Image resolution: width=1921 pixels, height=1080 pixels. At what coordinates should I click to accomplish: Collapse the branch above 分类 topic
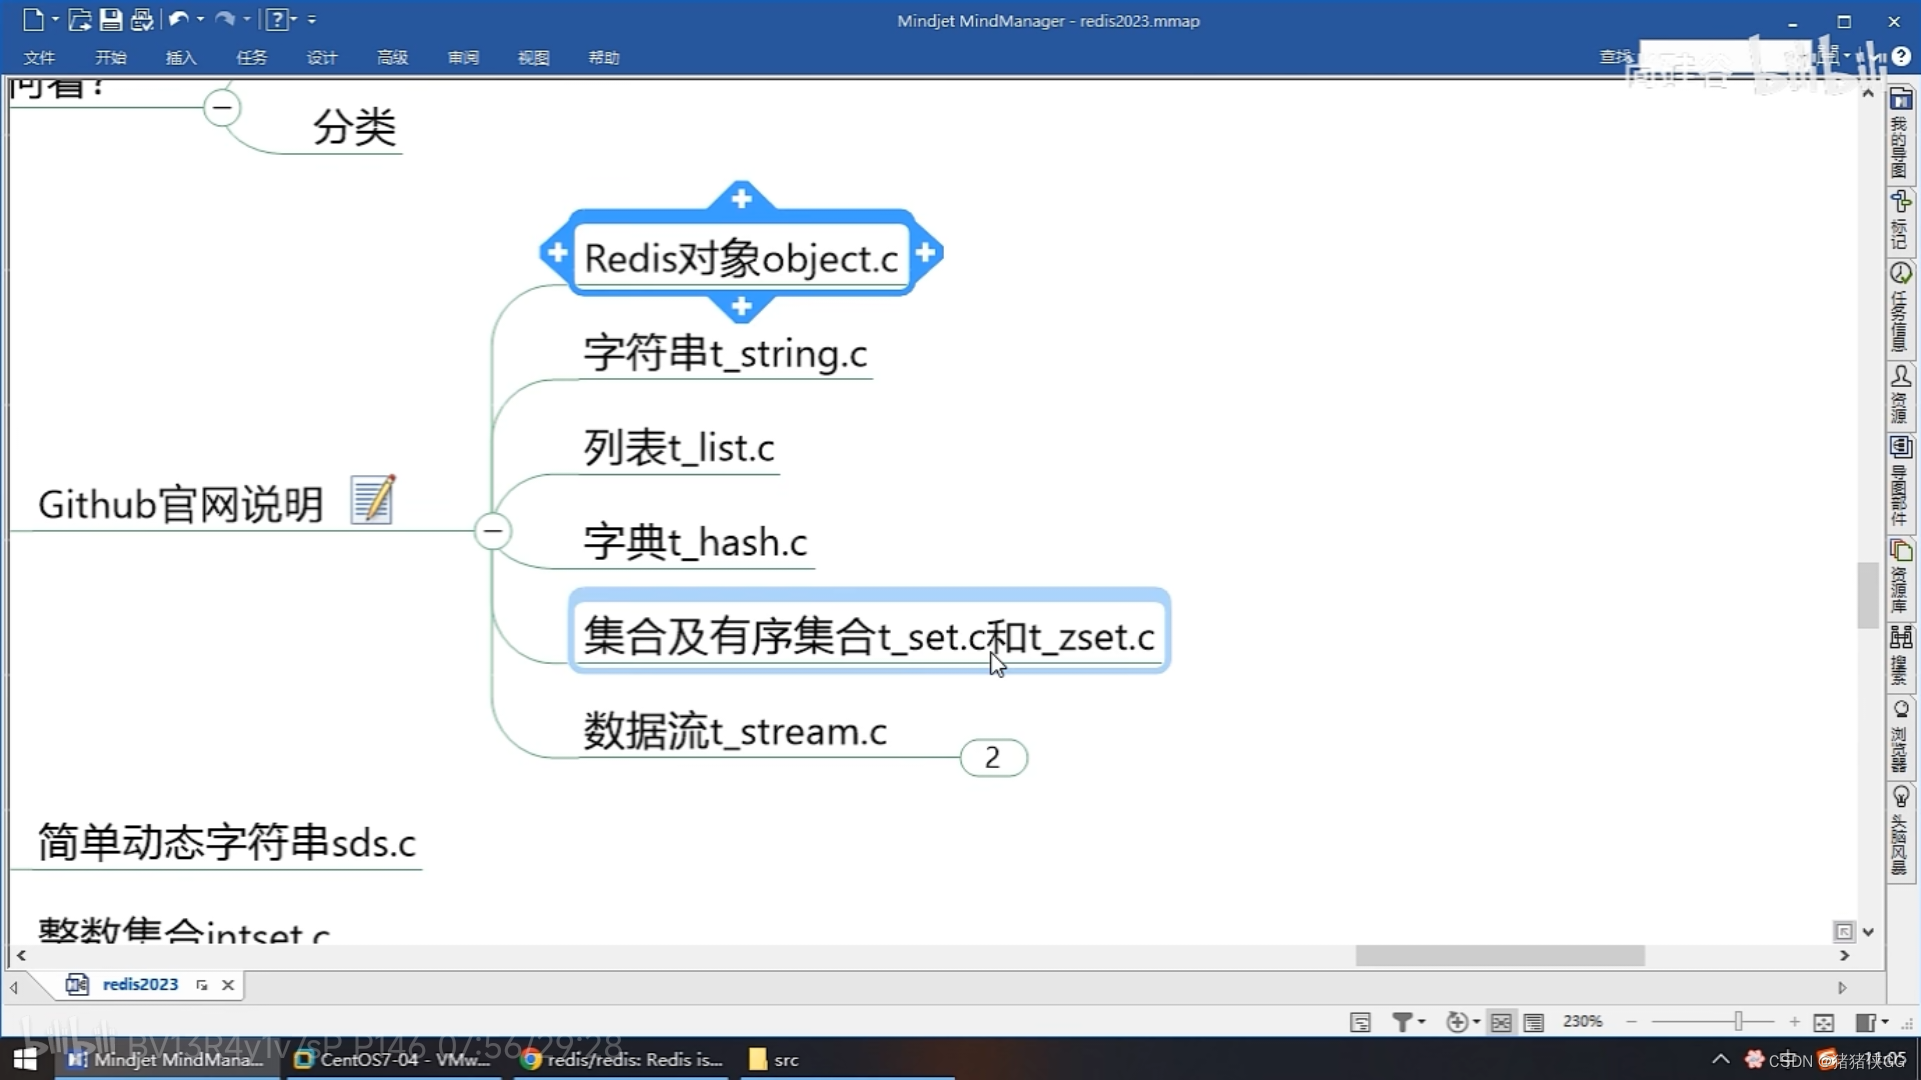(x=222, y=107)
